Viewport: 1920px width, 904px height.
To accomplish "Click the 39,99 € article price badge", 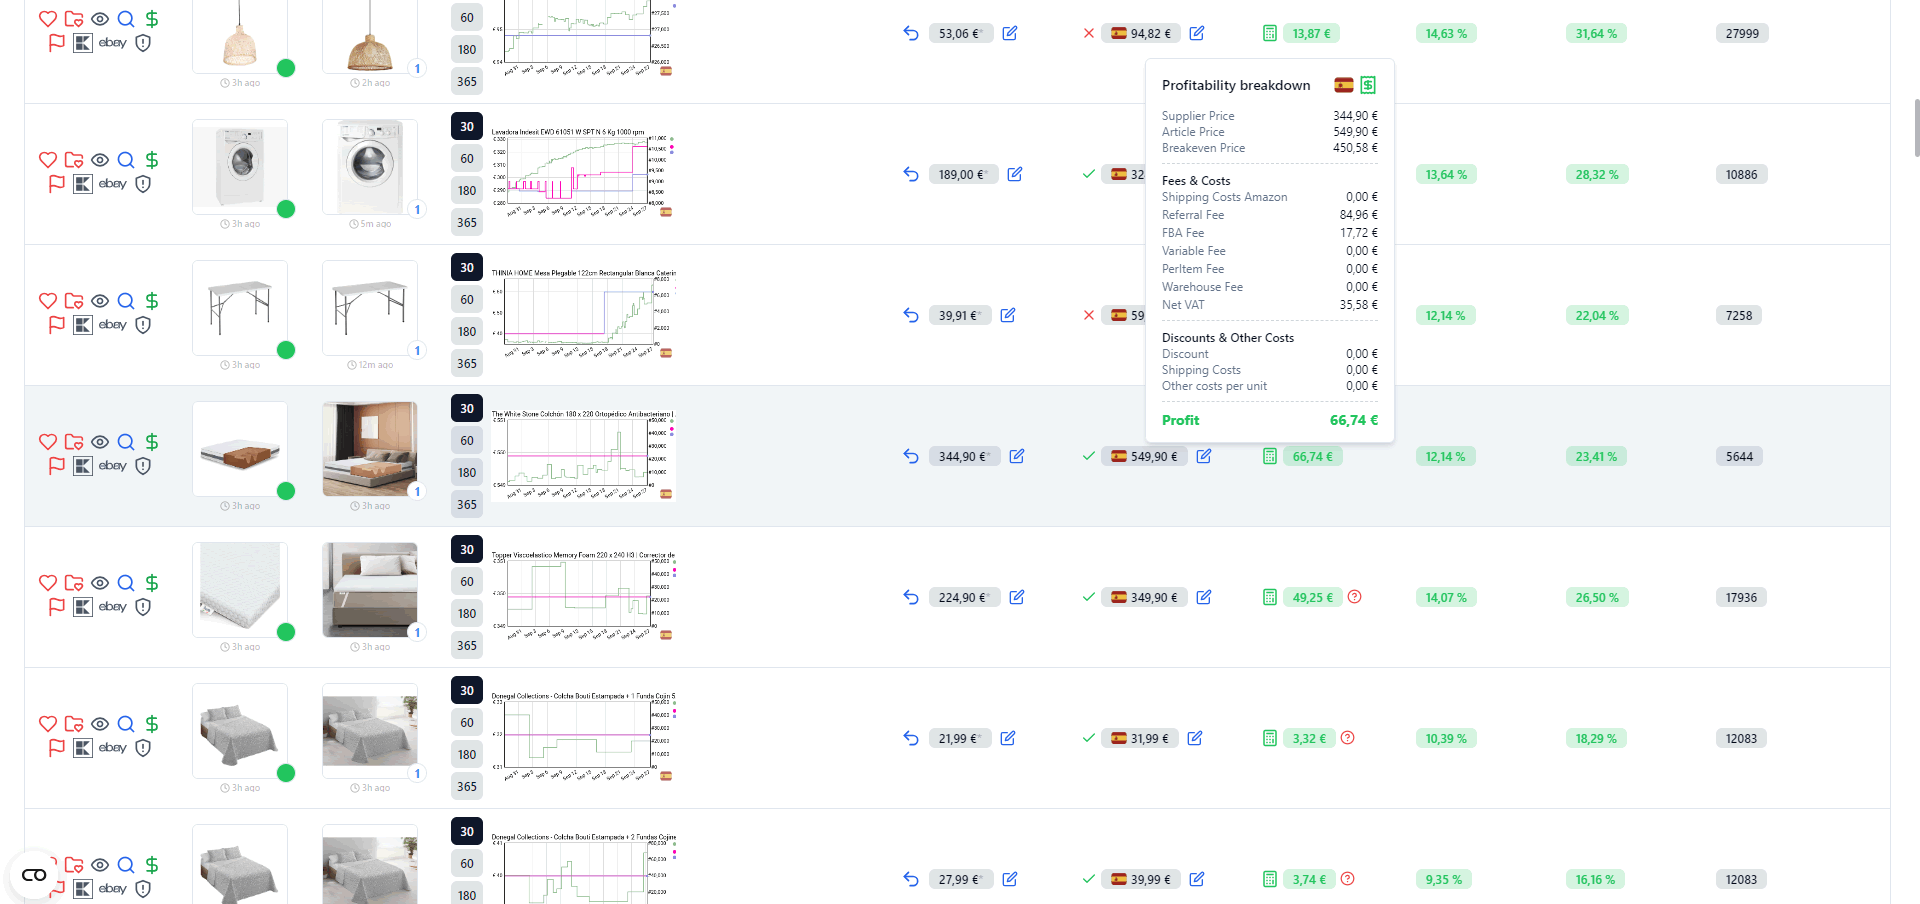I will (x=1141, y=879).
